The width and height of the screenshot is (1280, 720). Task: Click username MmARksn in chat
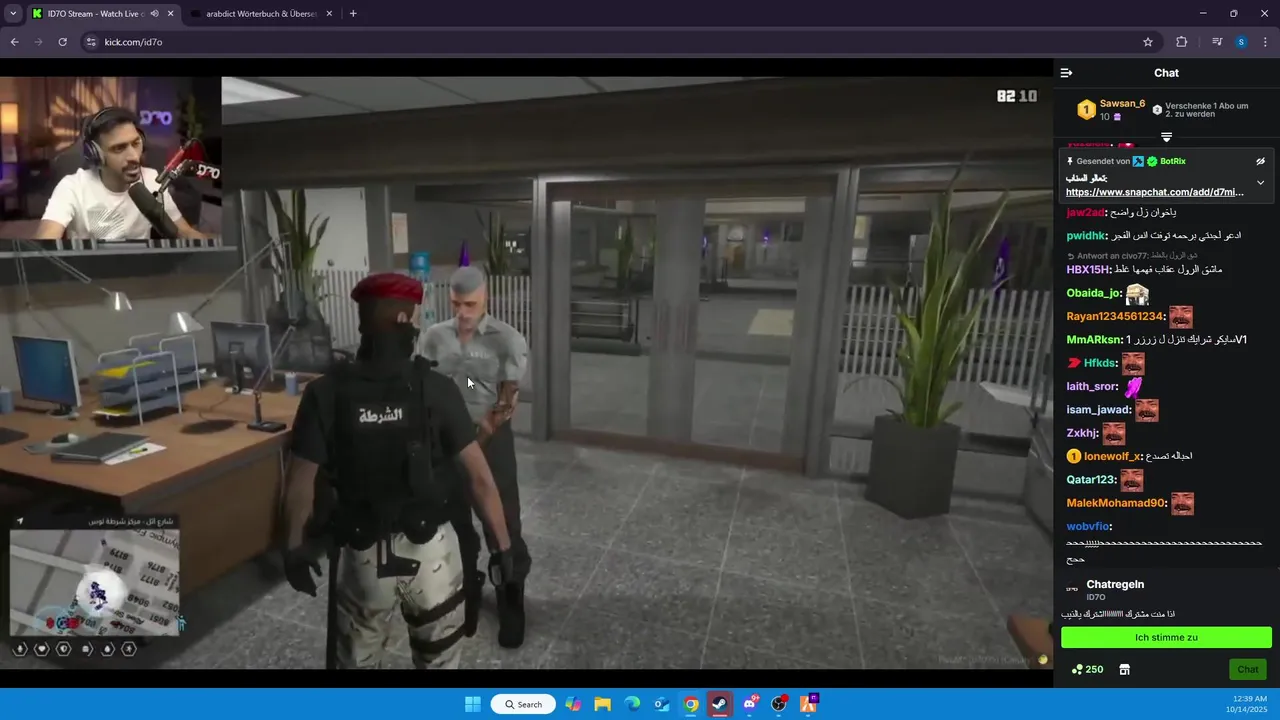(x=1095, y=340)
